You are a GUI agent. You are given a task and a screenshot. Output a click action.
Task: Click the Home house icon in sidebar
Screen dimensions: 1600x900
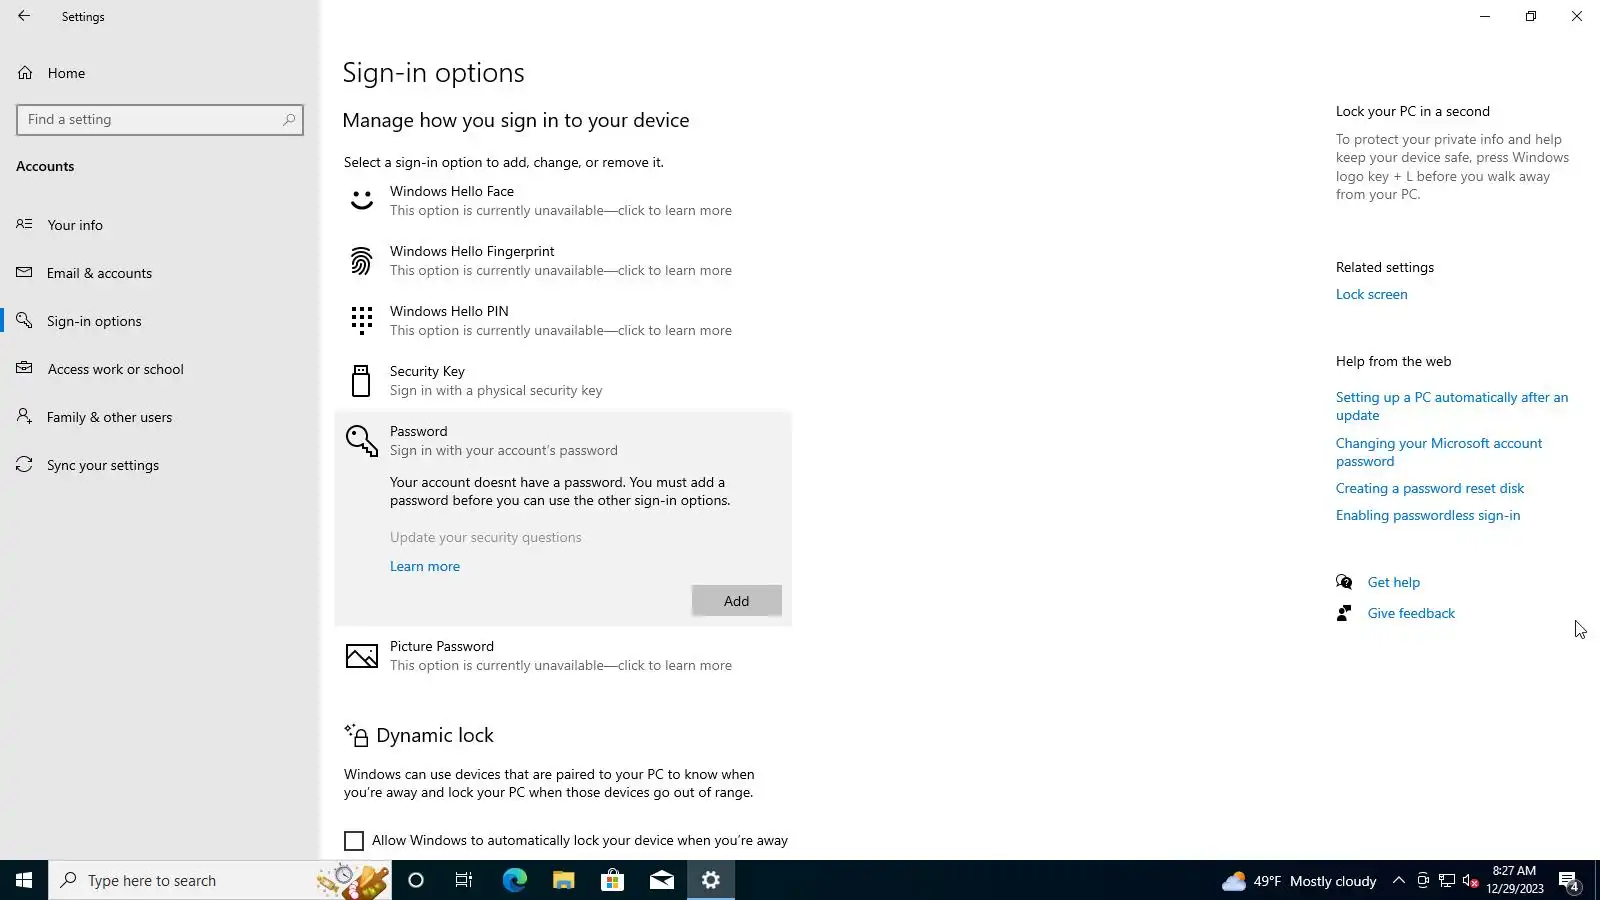point(25,73)
